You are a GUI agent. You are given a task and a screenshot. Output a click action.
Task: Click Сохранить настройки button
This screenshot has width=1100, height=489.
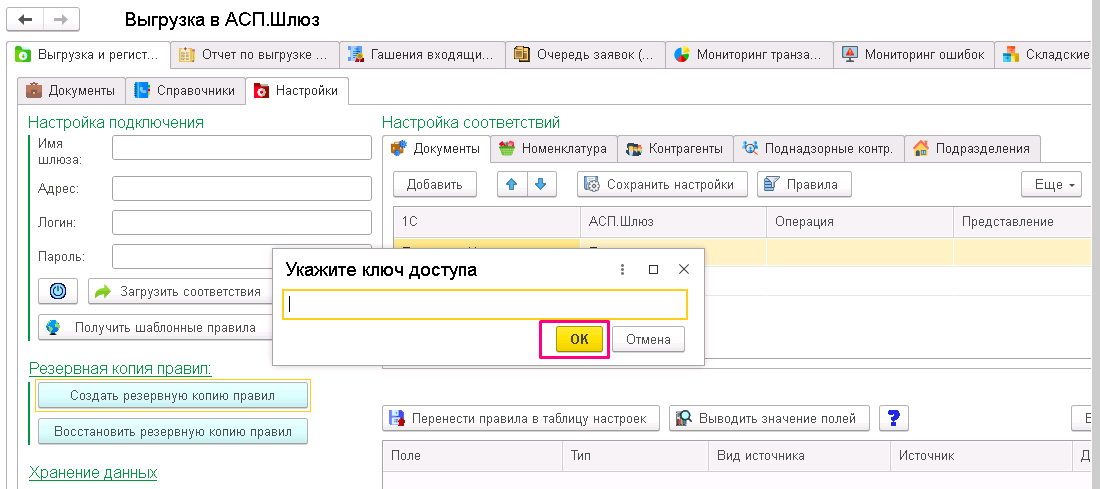(x=662, y=185)
